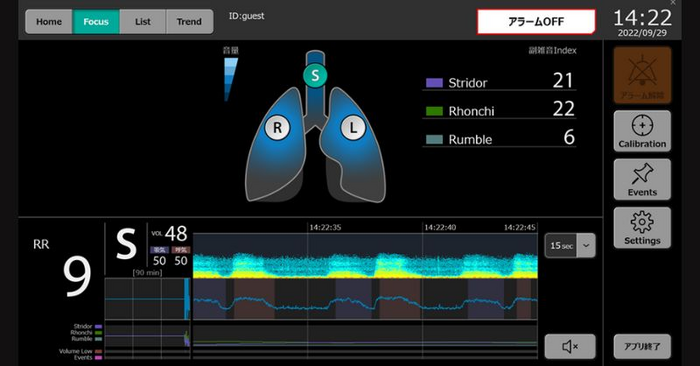Click the Rumble index value 6
Screen dimensions: 700x366
tap(569, 137)
